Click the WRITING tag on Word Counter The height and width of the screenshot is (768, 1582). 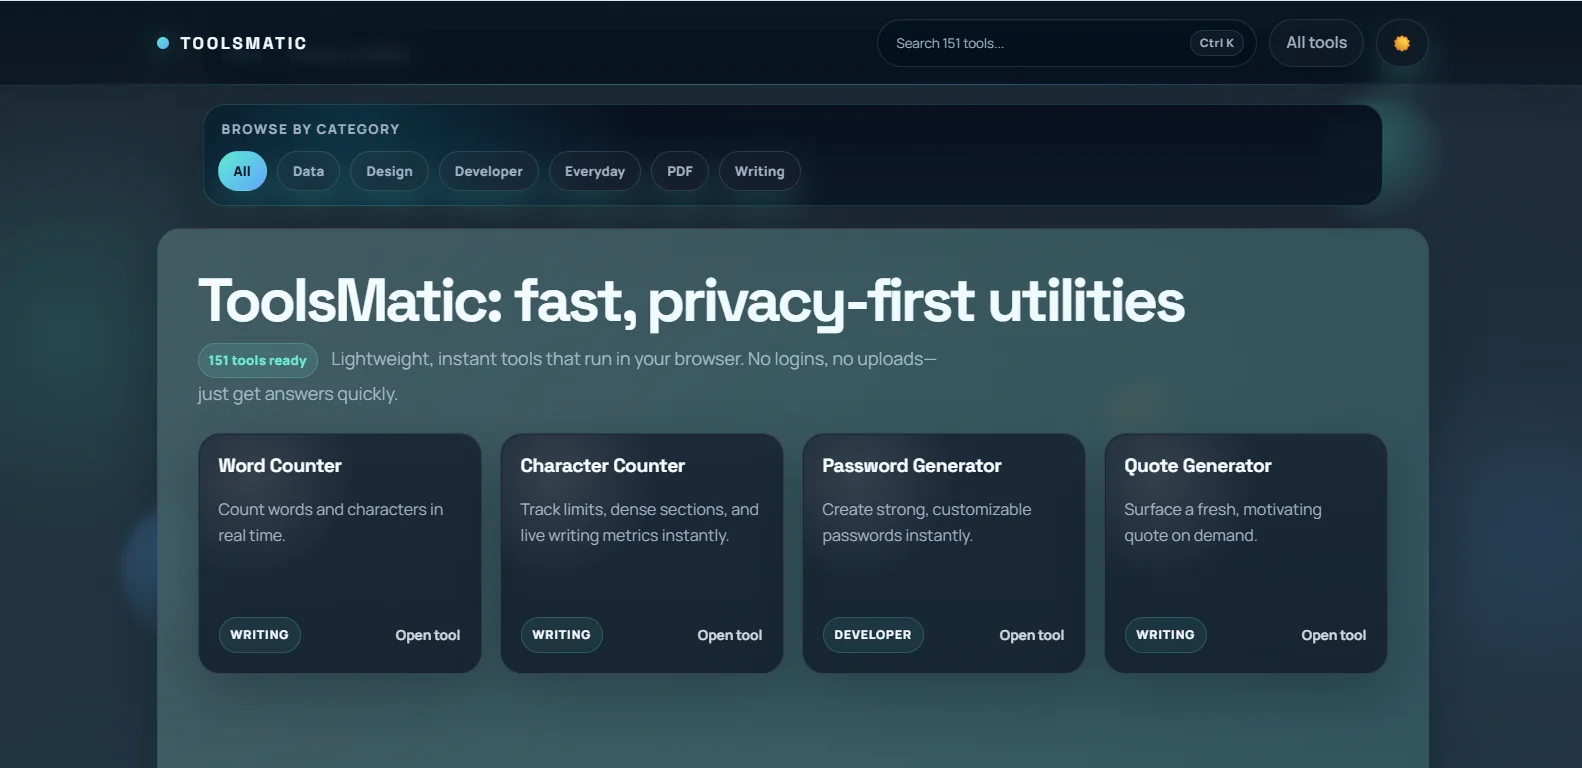259,635
